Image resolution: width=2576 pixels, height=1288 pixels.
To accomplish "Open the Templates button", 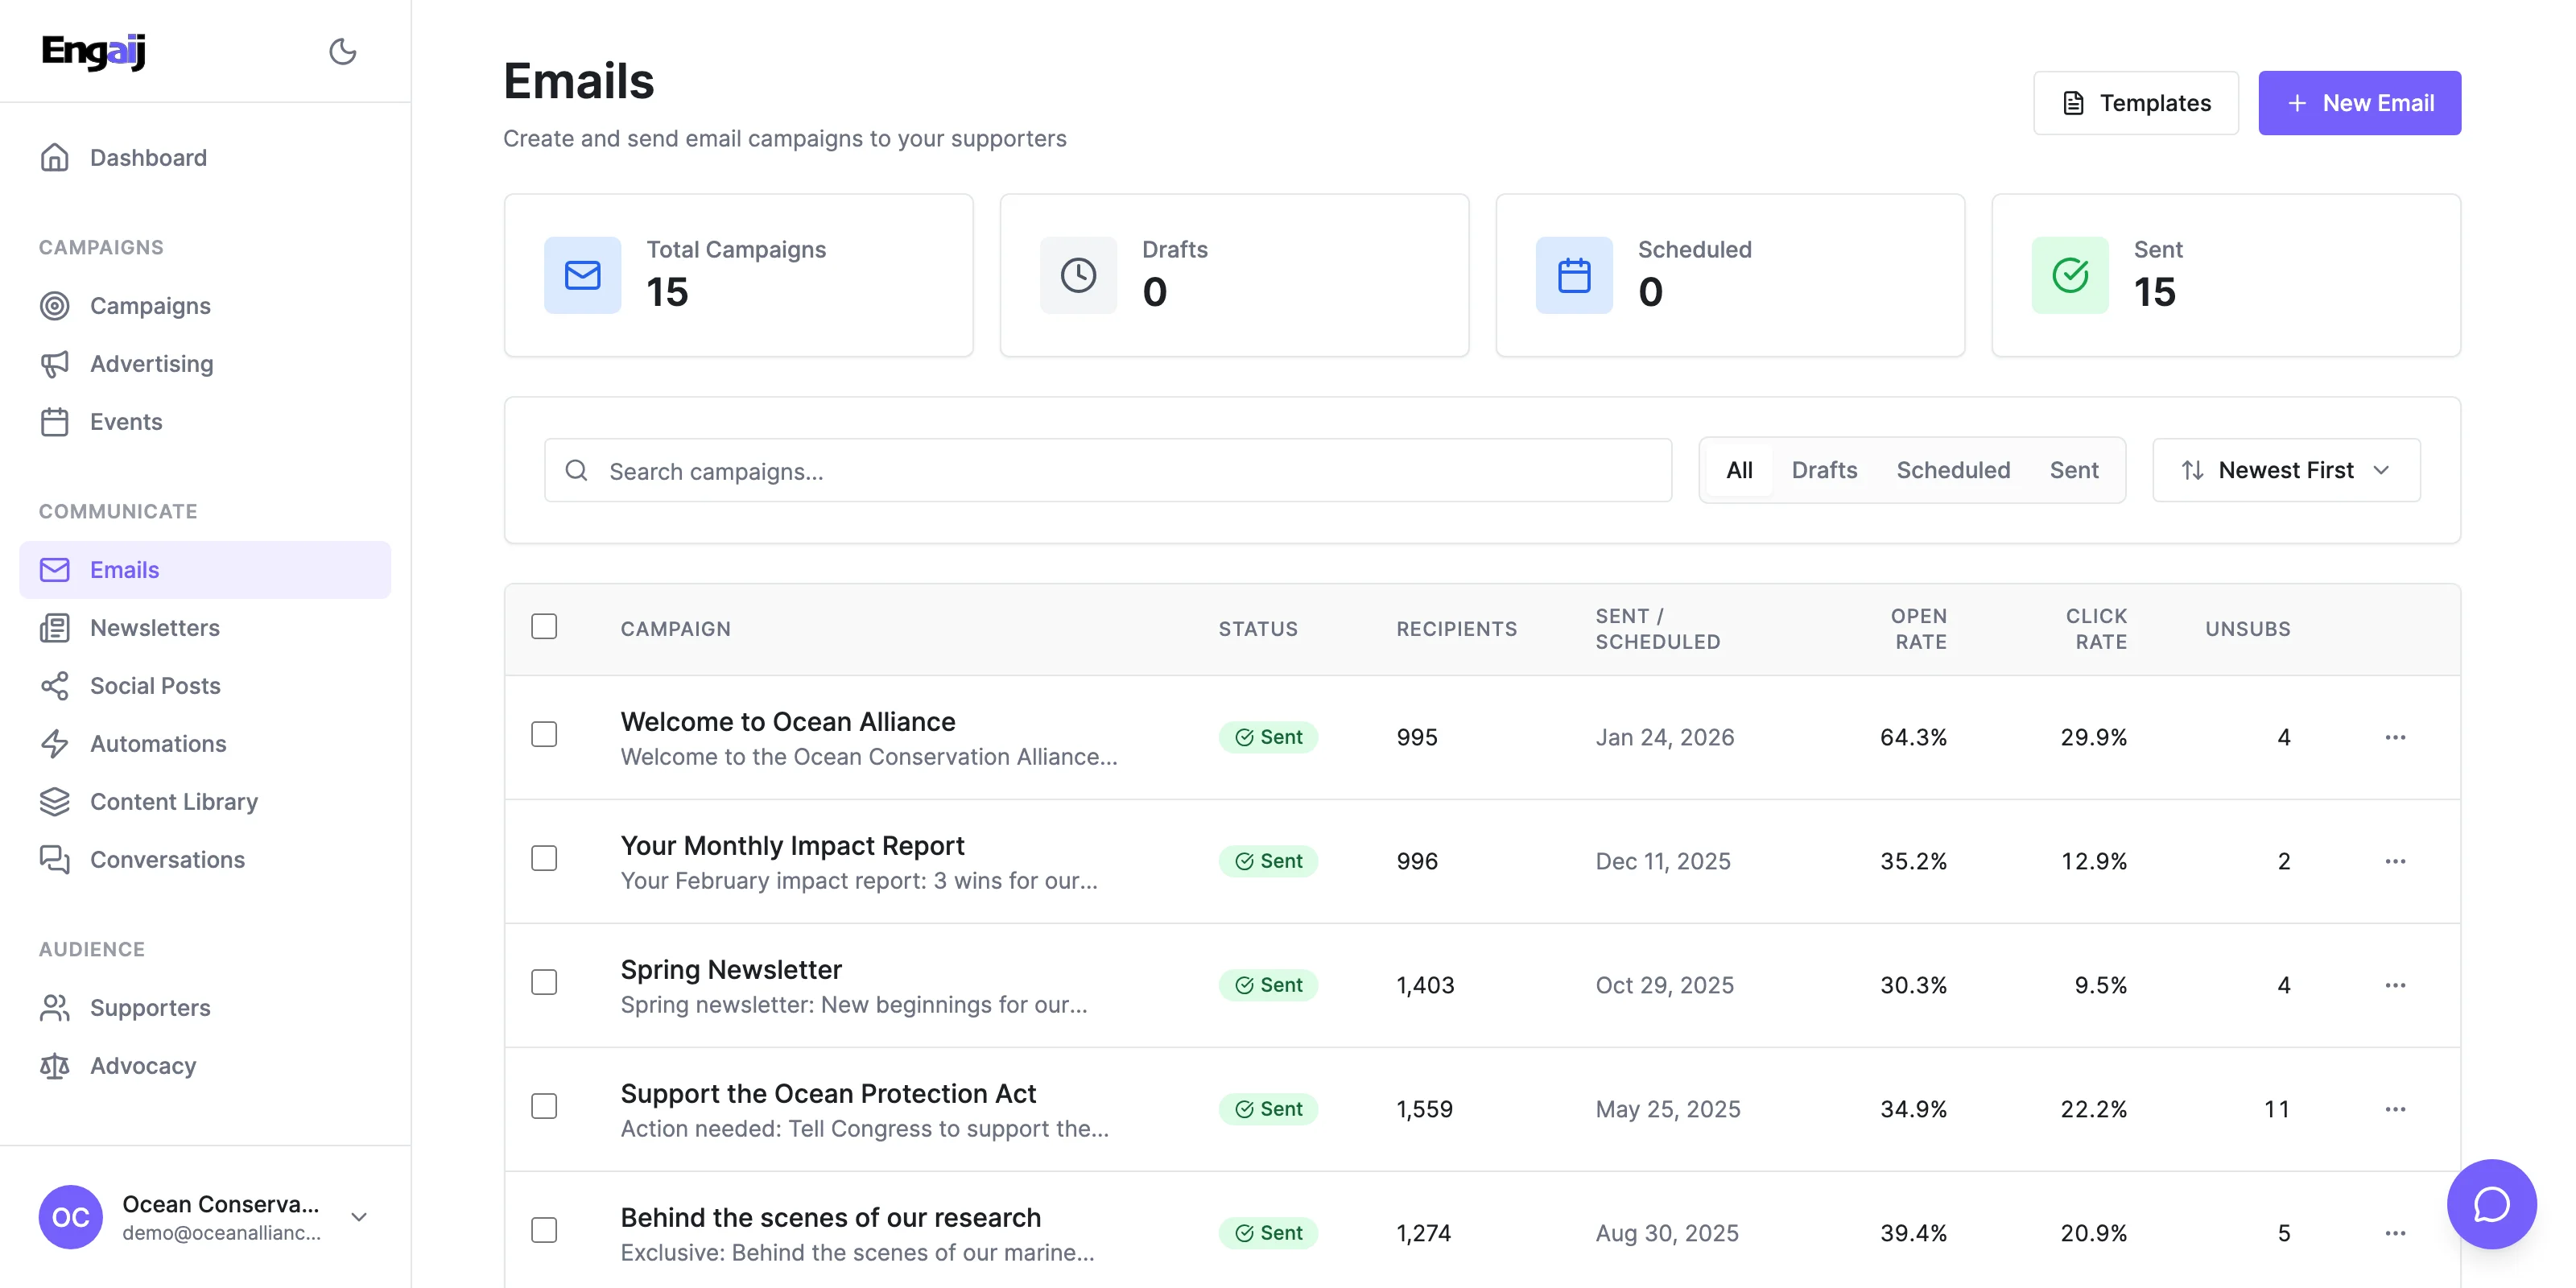I will click(2135, 103).
